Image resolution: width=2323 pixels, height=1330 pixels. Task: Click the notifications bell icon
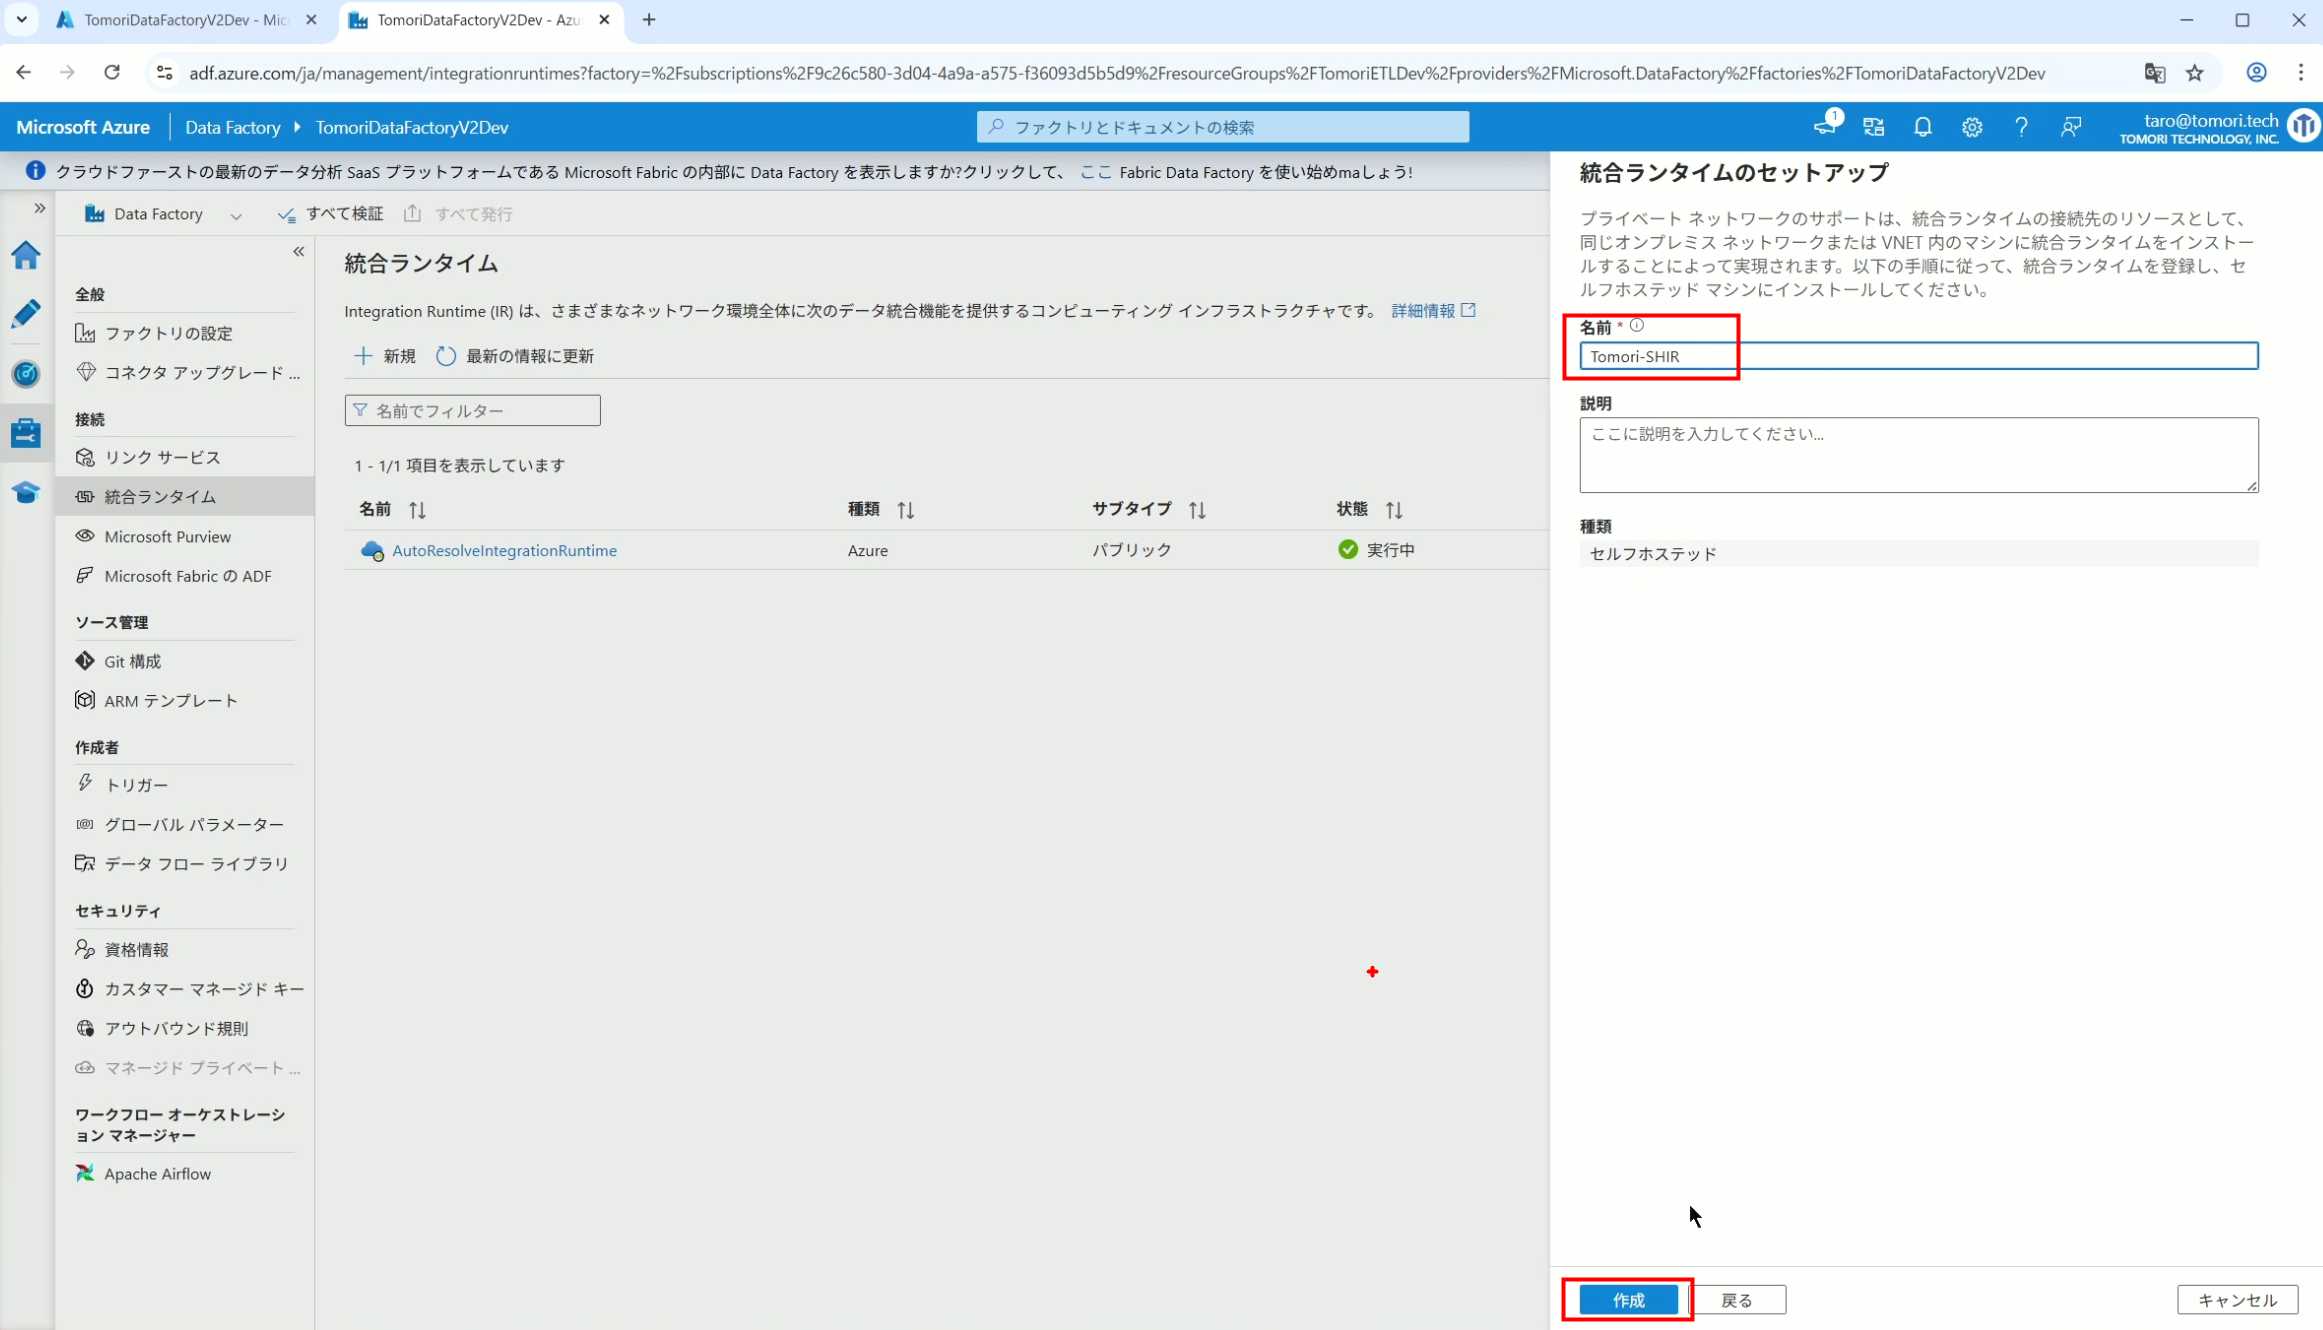tap(1922, 127)
